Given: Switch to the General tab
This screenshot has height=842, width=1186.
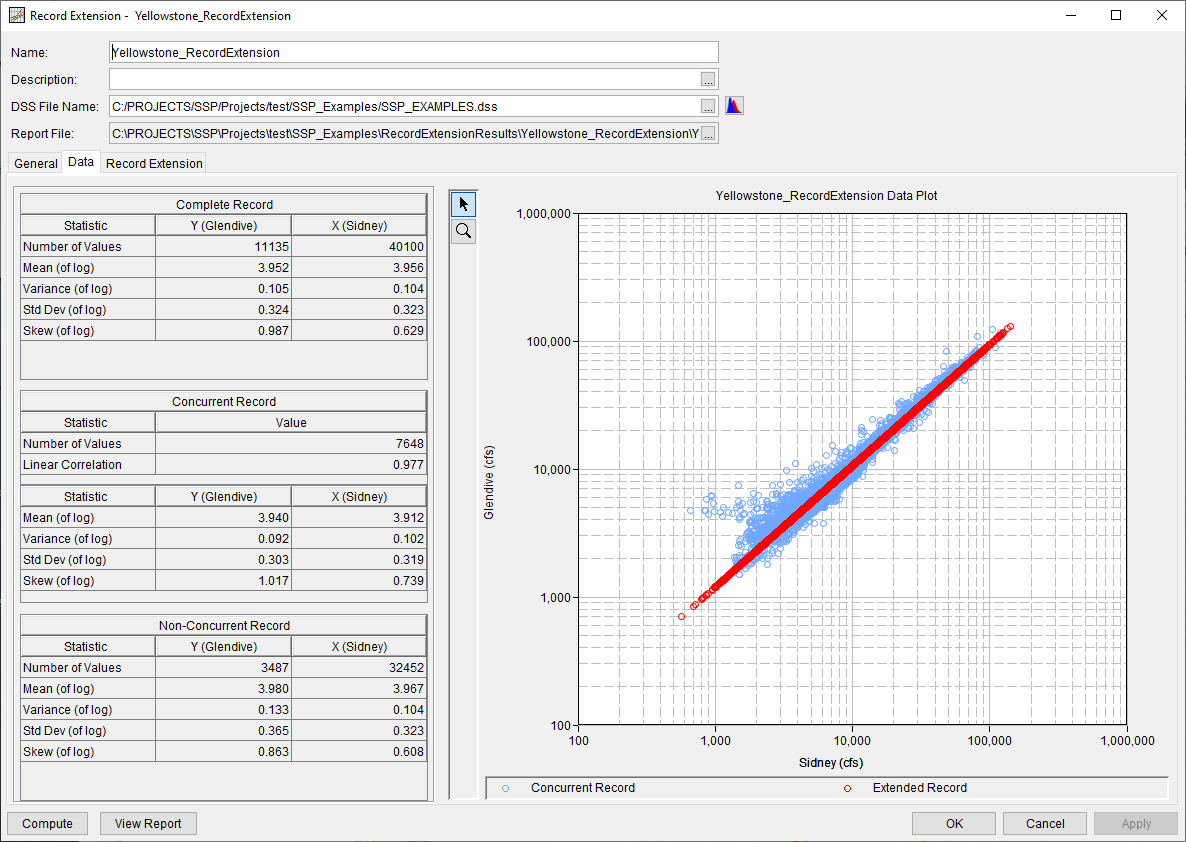Looking at the screenshot, I should point(35,163).
